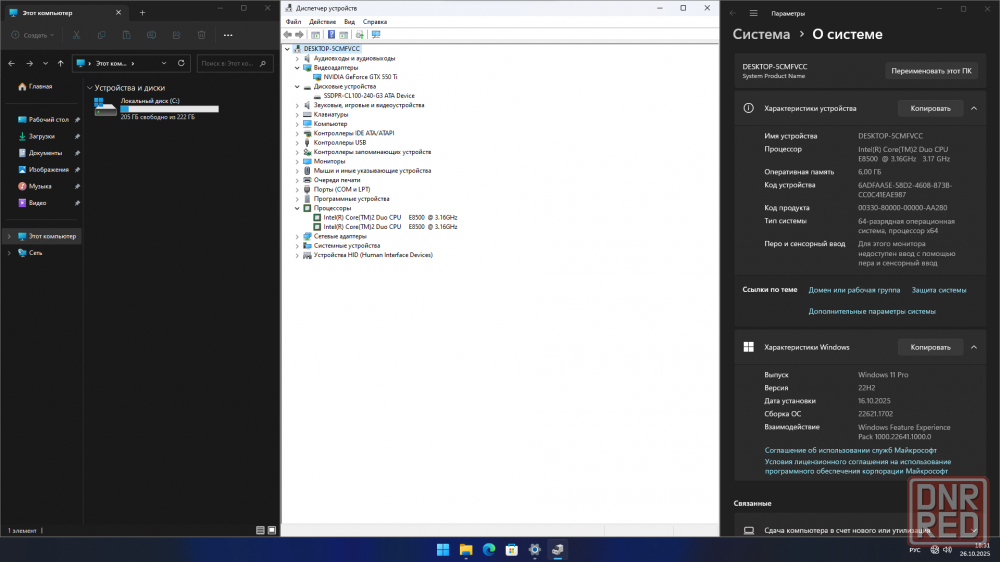1000x562 pixels.
Task: Click the Переименовать этот ПК button
Action: tap(930, 71)
